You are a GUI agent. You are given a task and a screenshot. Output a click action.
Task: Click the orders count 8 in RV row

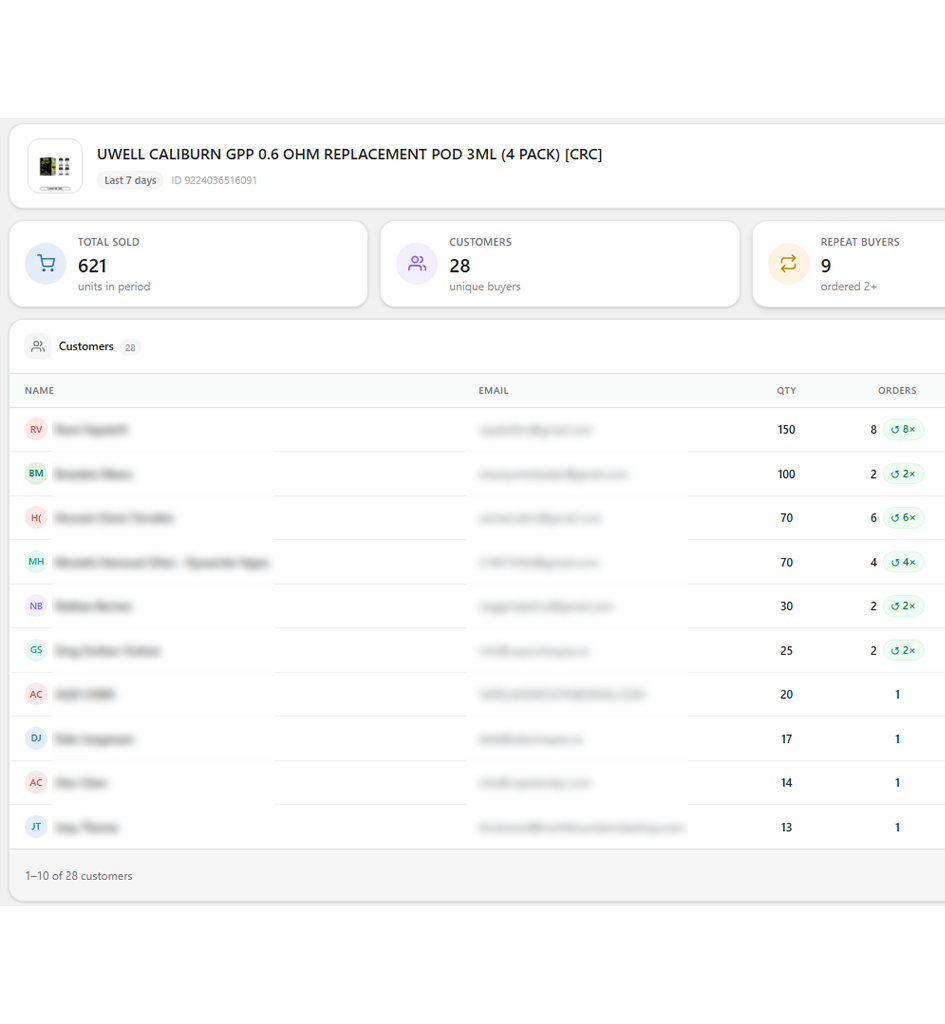tap(873, 430)
